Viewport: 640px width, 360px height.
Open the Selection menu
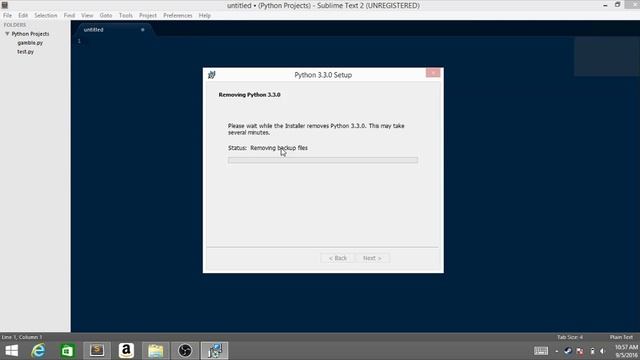tap(46, 16)
